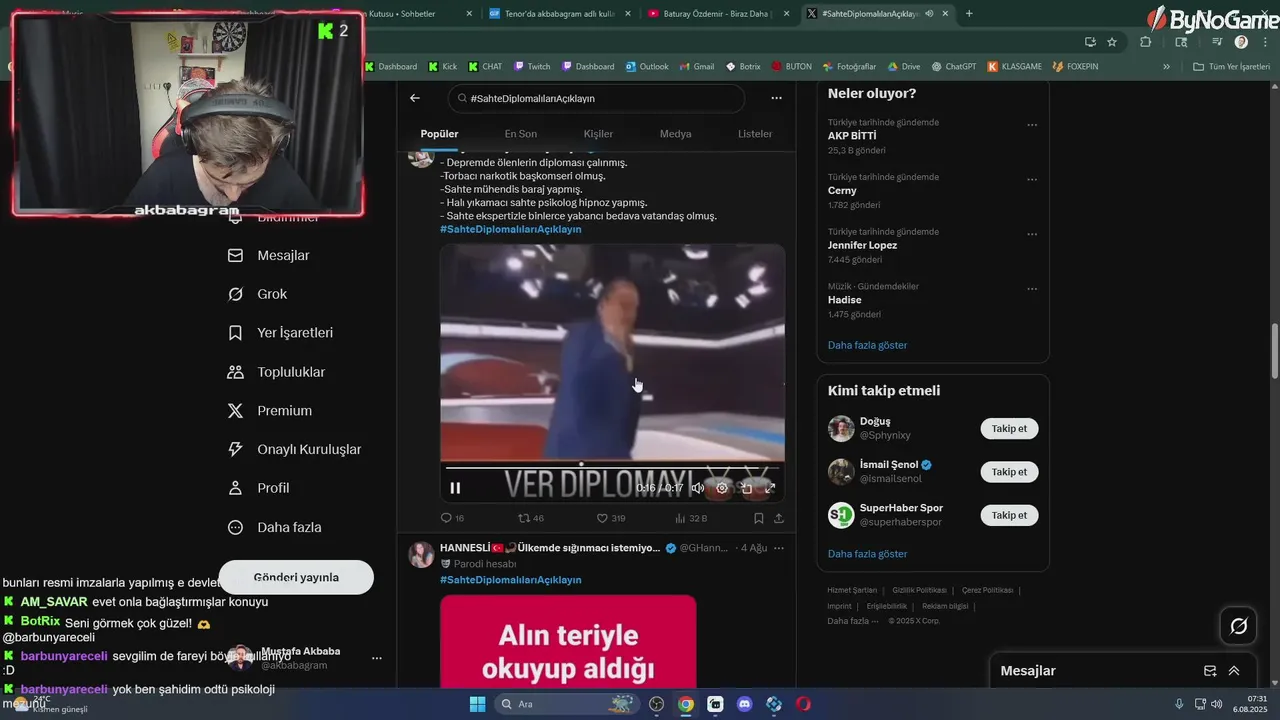The width and height of the screenshot is (1280, 720).
Task: Open Gmail bookmark
Action: coord(697,66)
